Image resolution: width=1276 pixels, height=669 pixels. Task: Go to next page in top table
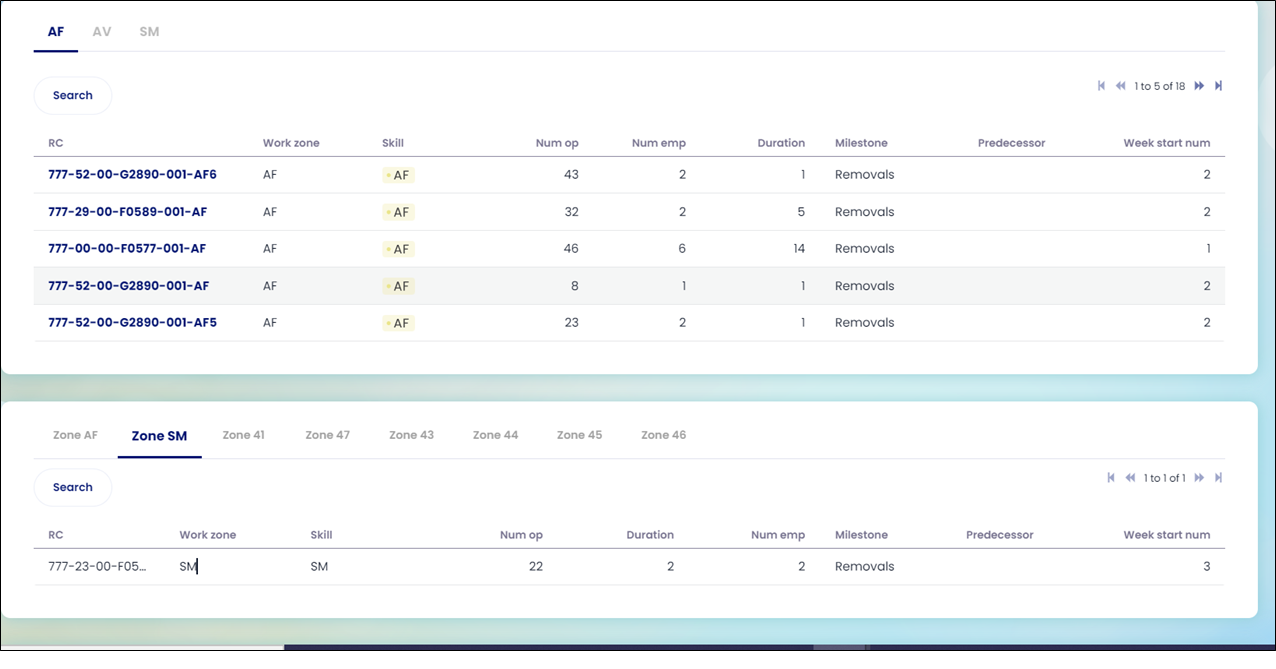1199,86
